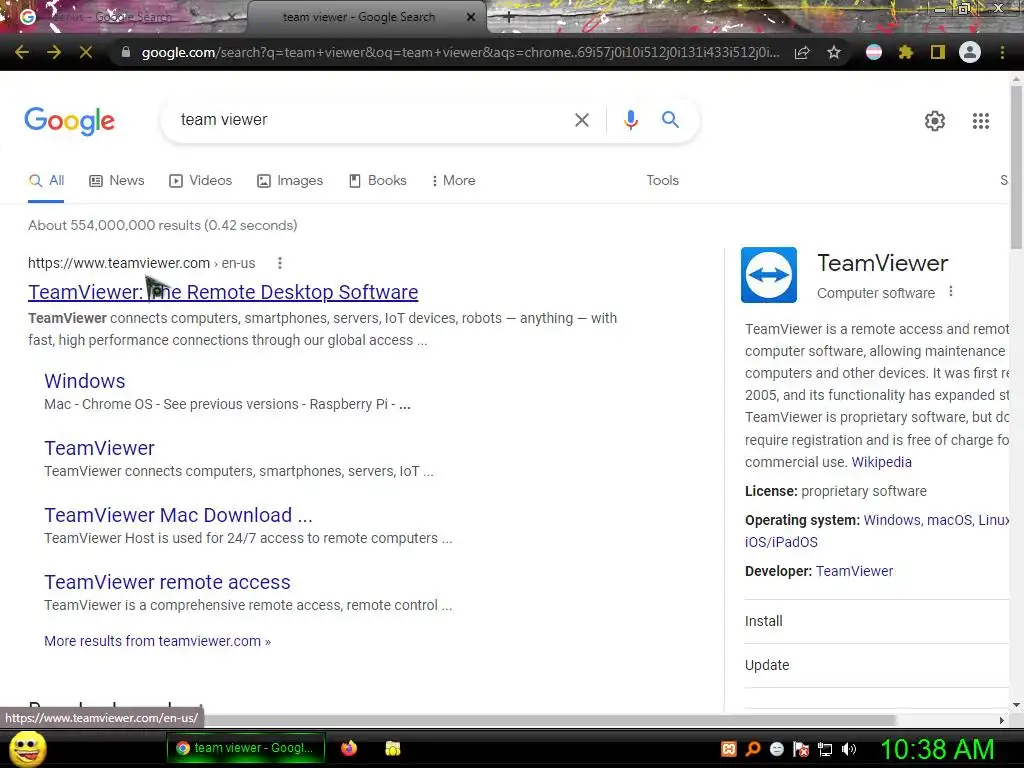
Task: Clear the search box with the X
Action: click(x=581, y=120)
